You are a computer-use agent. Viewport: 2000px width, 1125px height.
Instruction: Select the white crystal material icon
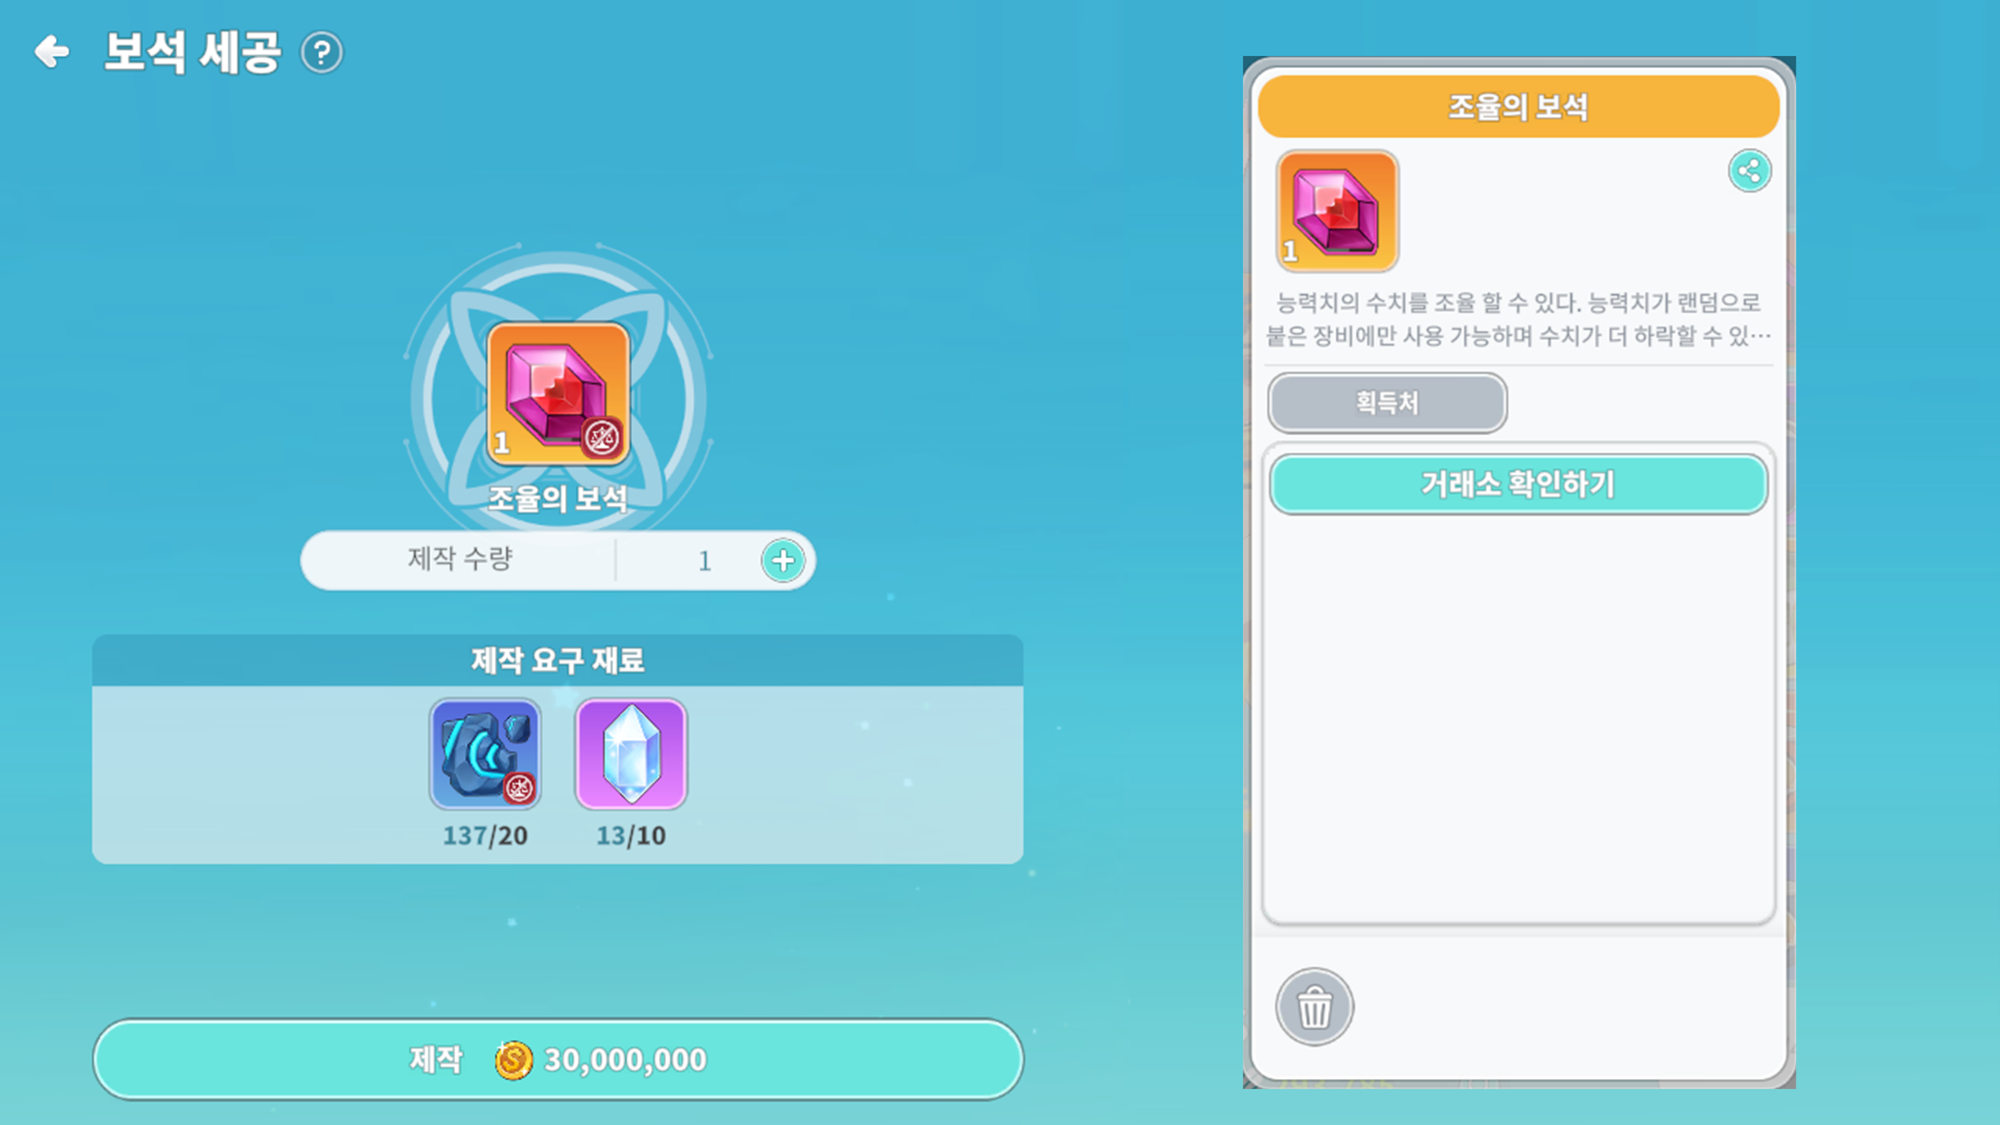(631, 754)
